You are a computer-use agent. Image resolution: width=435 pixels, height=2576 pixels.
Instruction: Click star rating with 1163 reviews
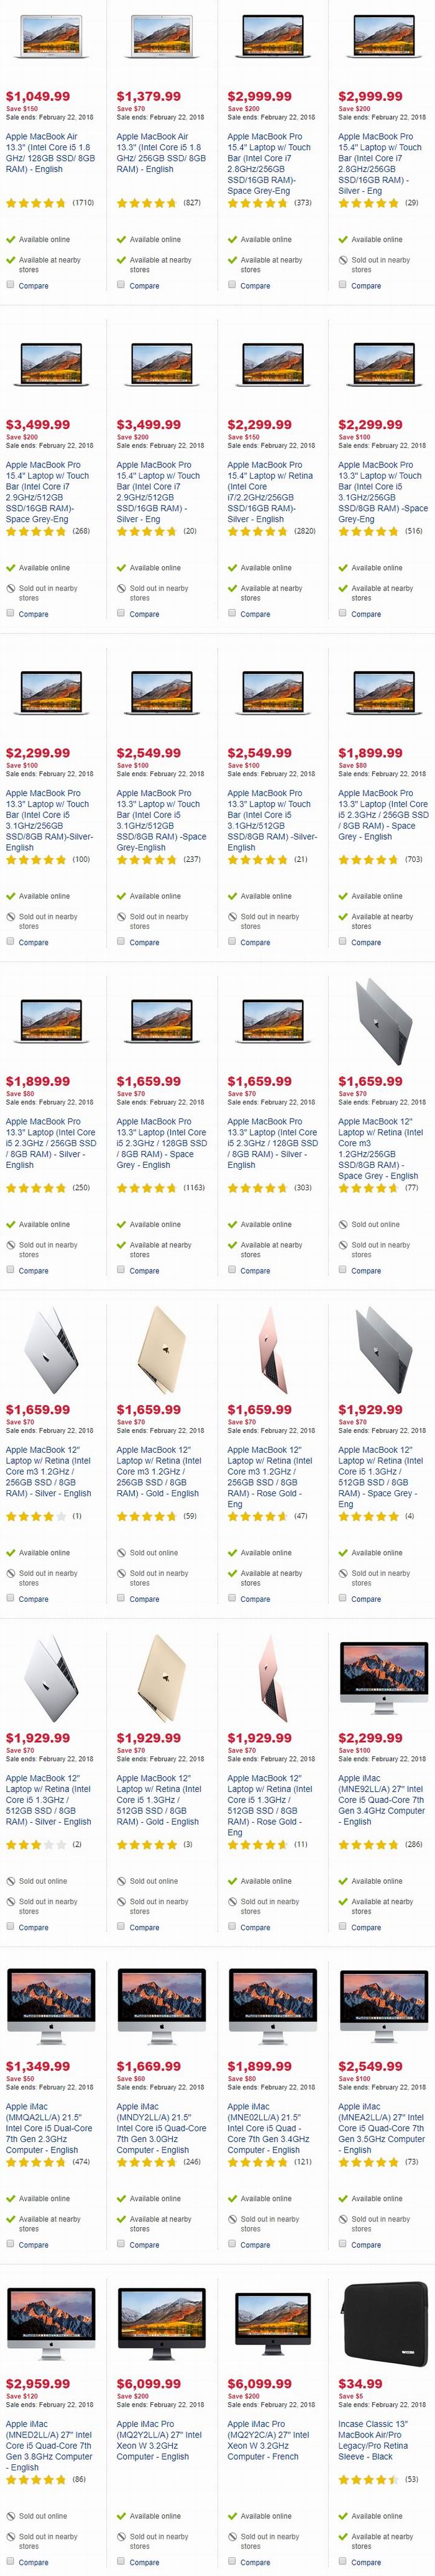click(x=147, y=1188)
